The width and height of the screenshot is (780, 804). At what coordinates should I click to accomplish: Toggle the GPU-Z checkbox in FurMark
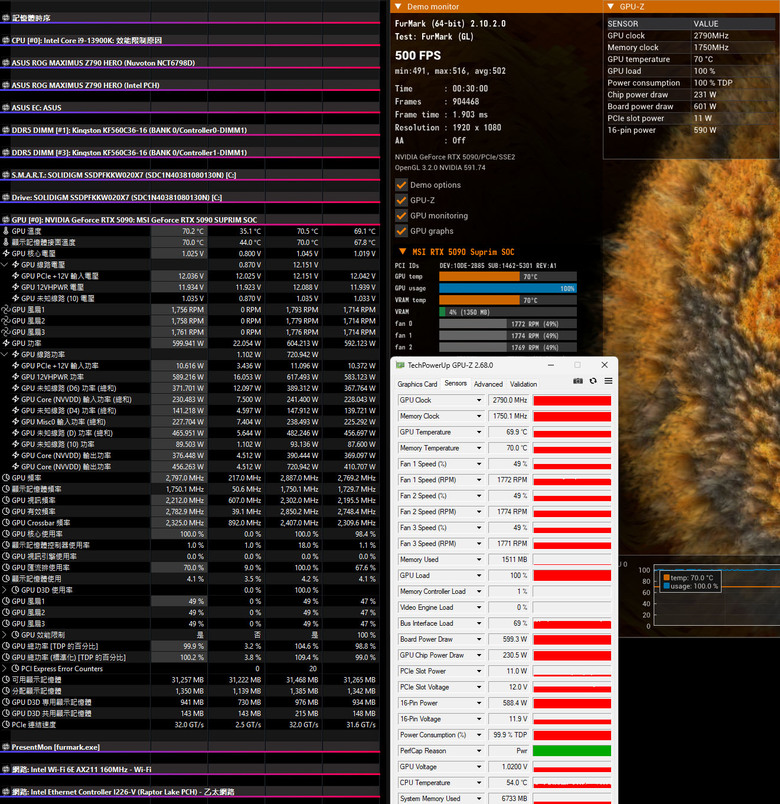[401, 200]
